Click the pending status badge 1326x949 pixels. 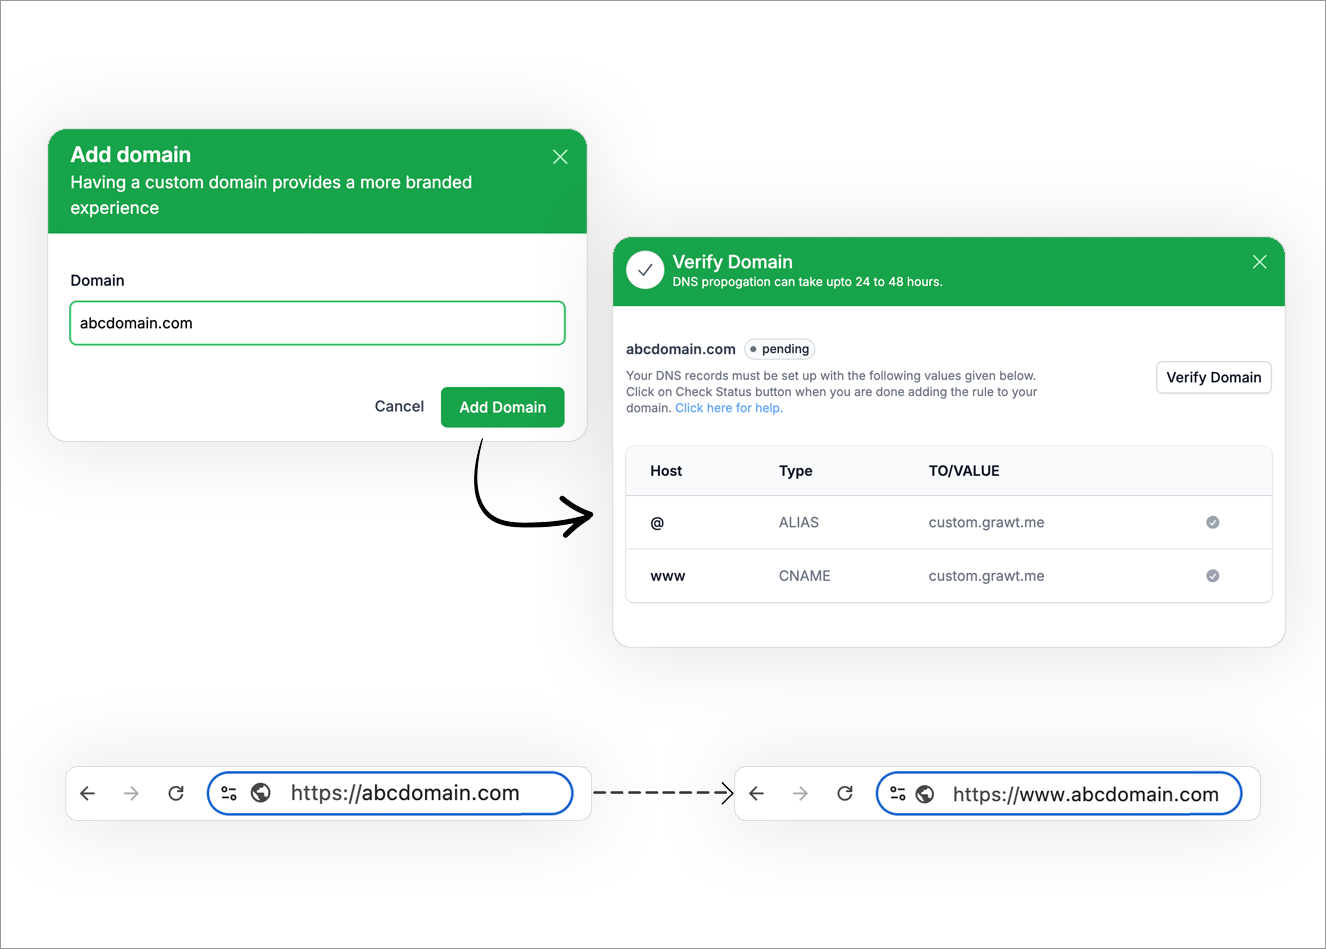pos(780,349)
